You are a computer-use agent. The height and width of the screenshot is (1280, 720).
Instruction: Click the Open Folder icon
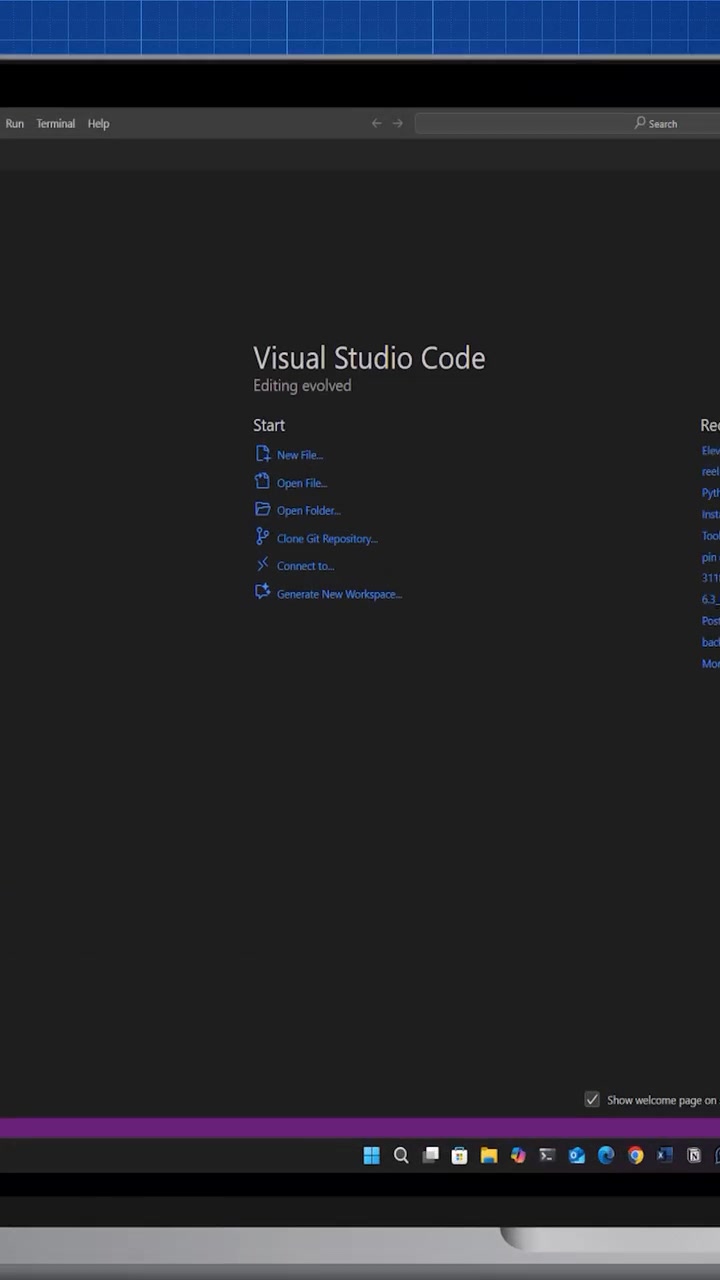click(262, 510)
